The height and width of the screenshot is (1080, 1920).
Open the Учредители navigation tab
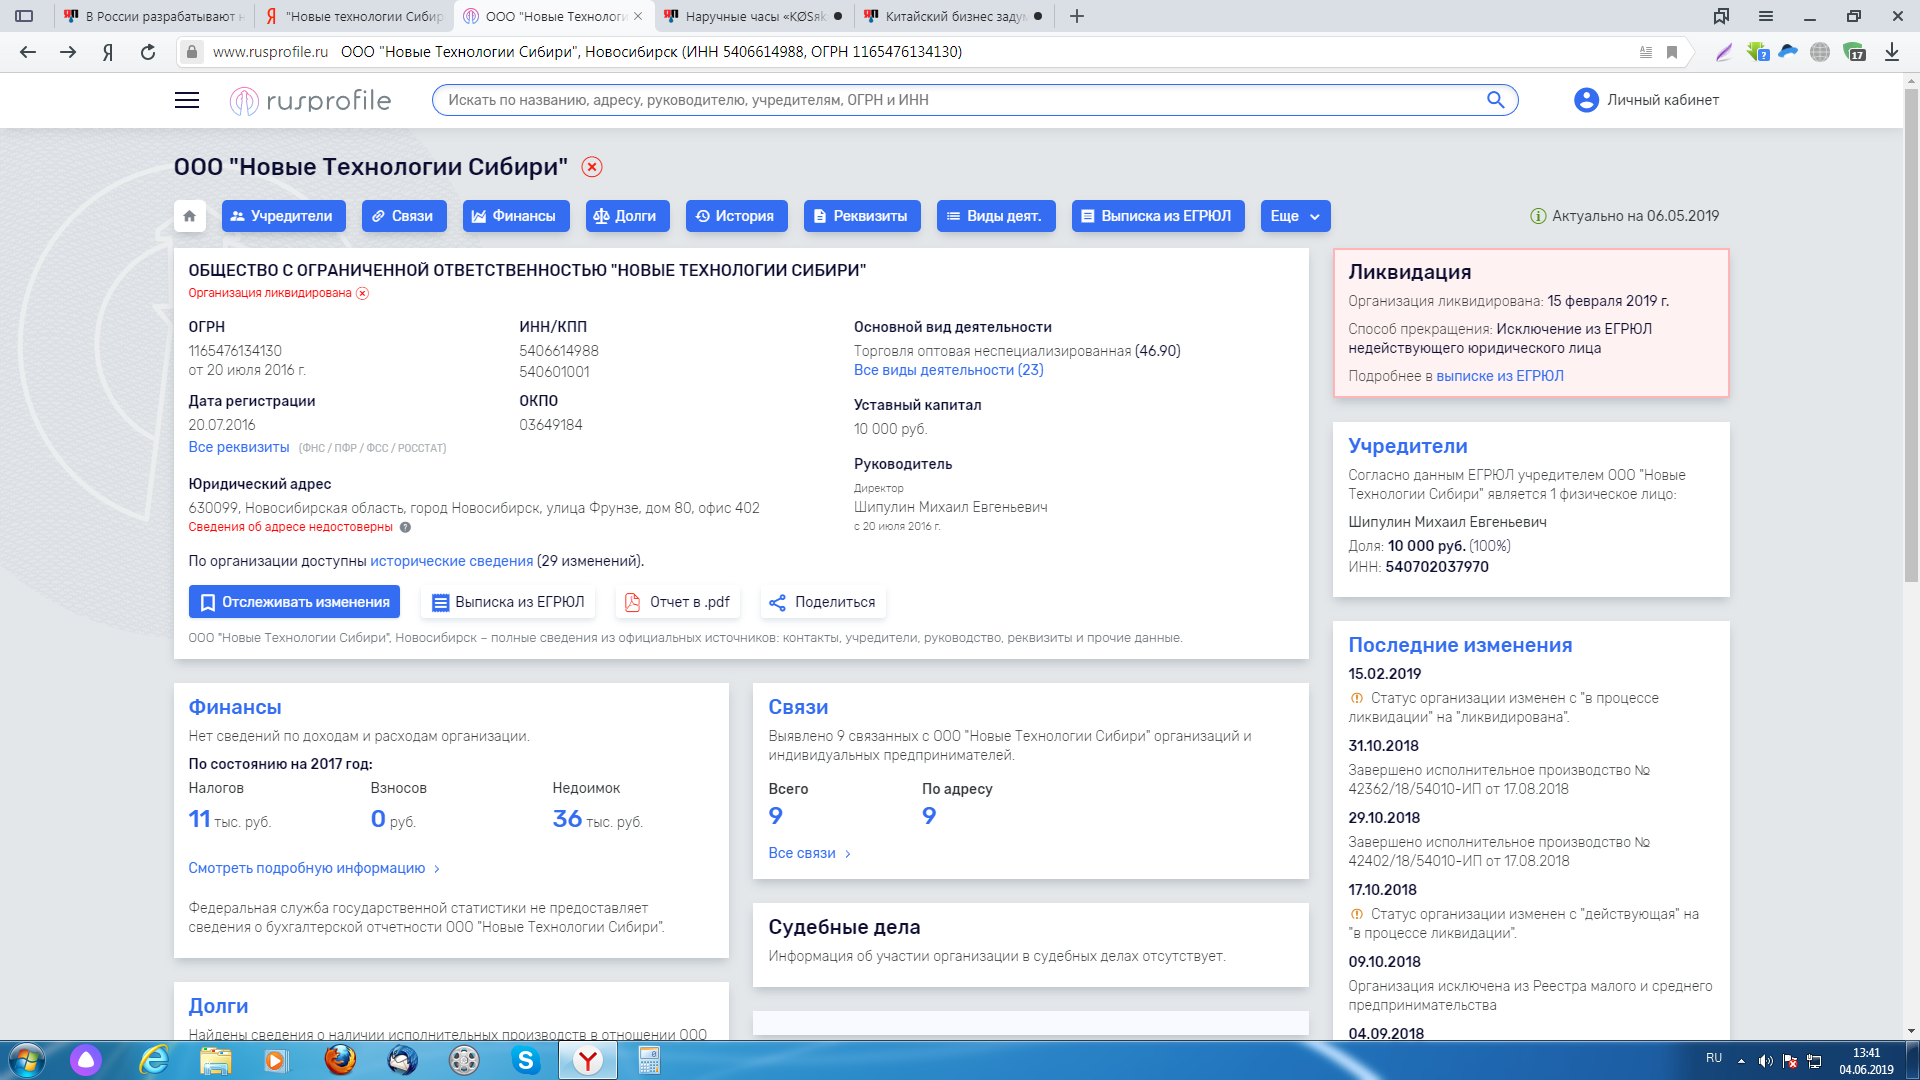tap(283, 216)
